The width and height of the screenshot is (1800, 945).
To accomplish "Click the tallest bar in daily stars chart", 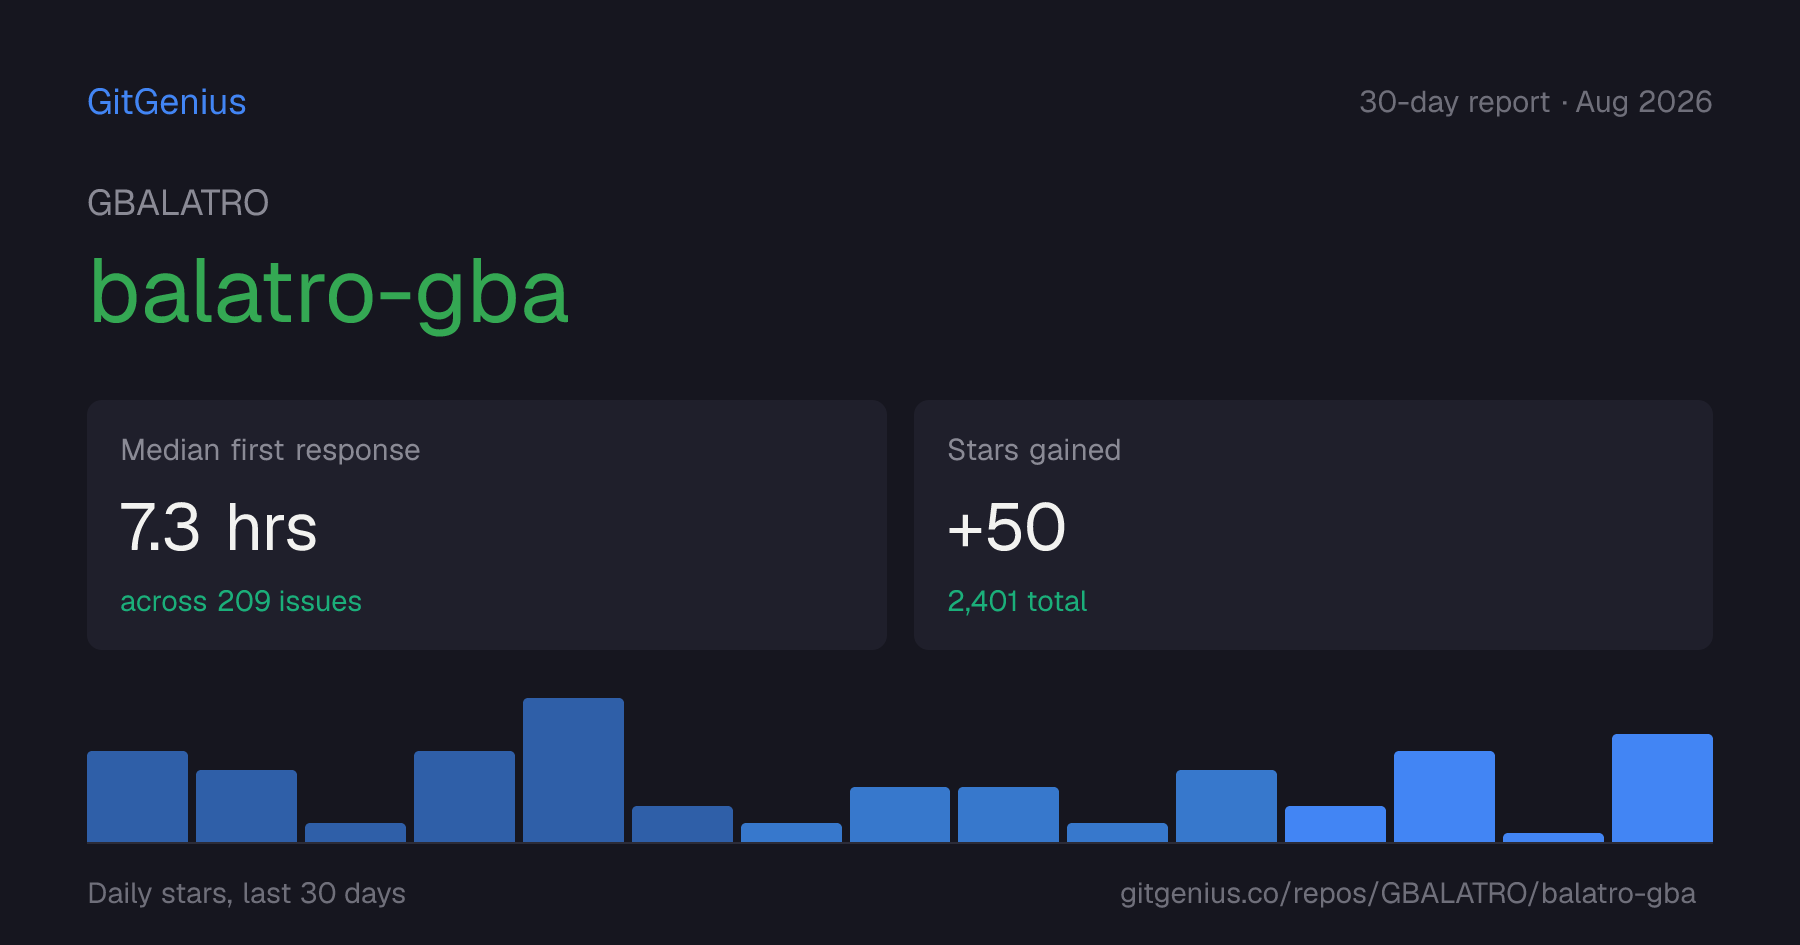I will (573, 770).
